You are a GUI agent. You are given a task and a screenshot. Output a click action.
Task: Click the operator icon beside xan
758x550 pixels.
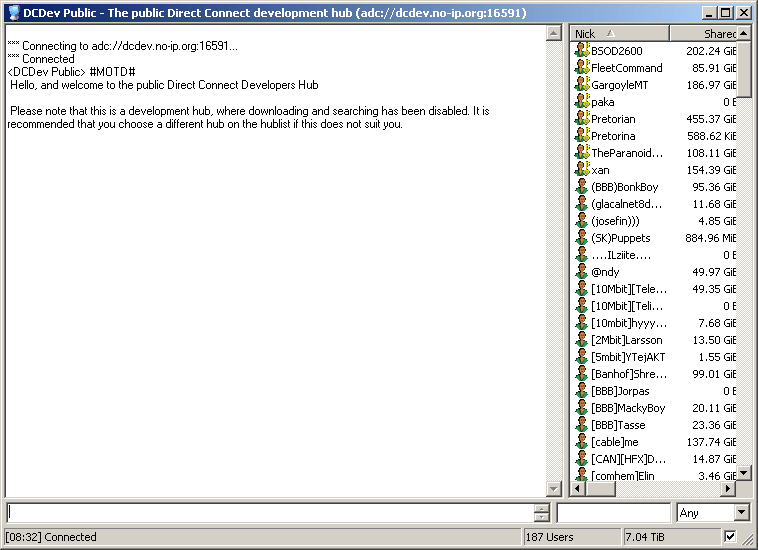tap(582, 169)
